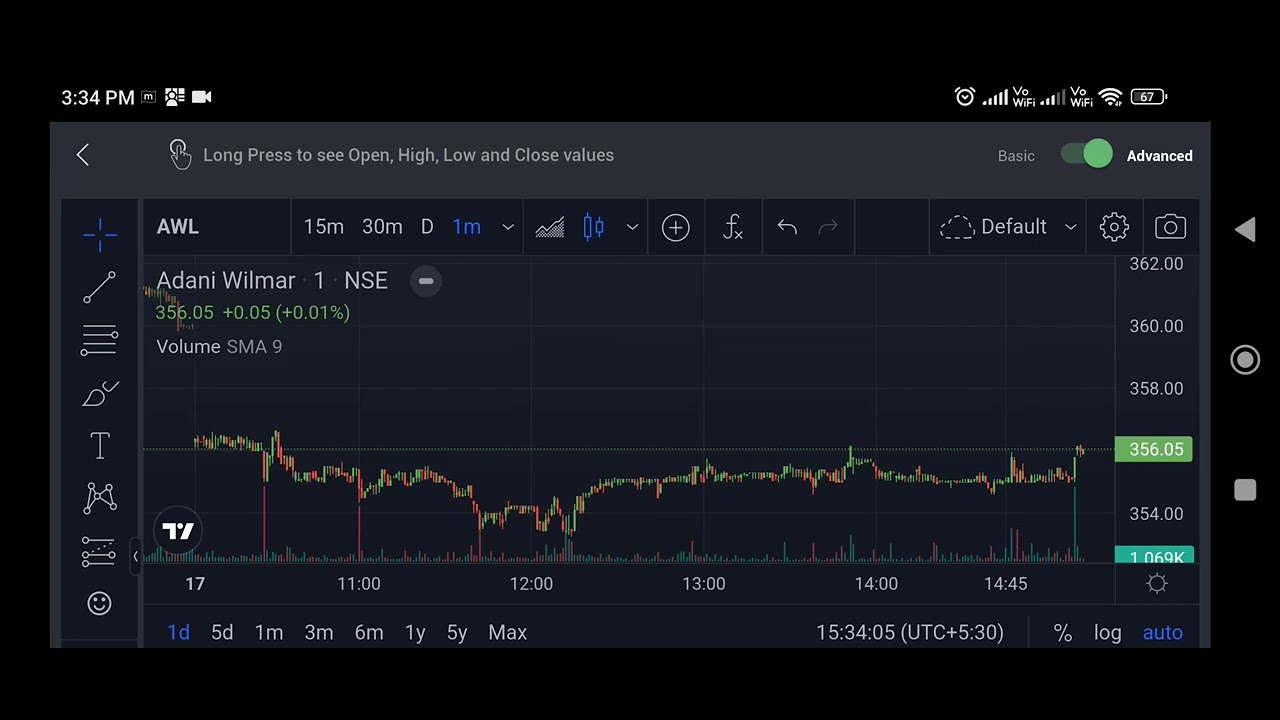Select the 1m date range at bottom
1280x720 pixels.
[269, 632]
